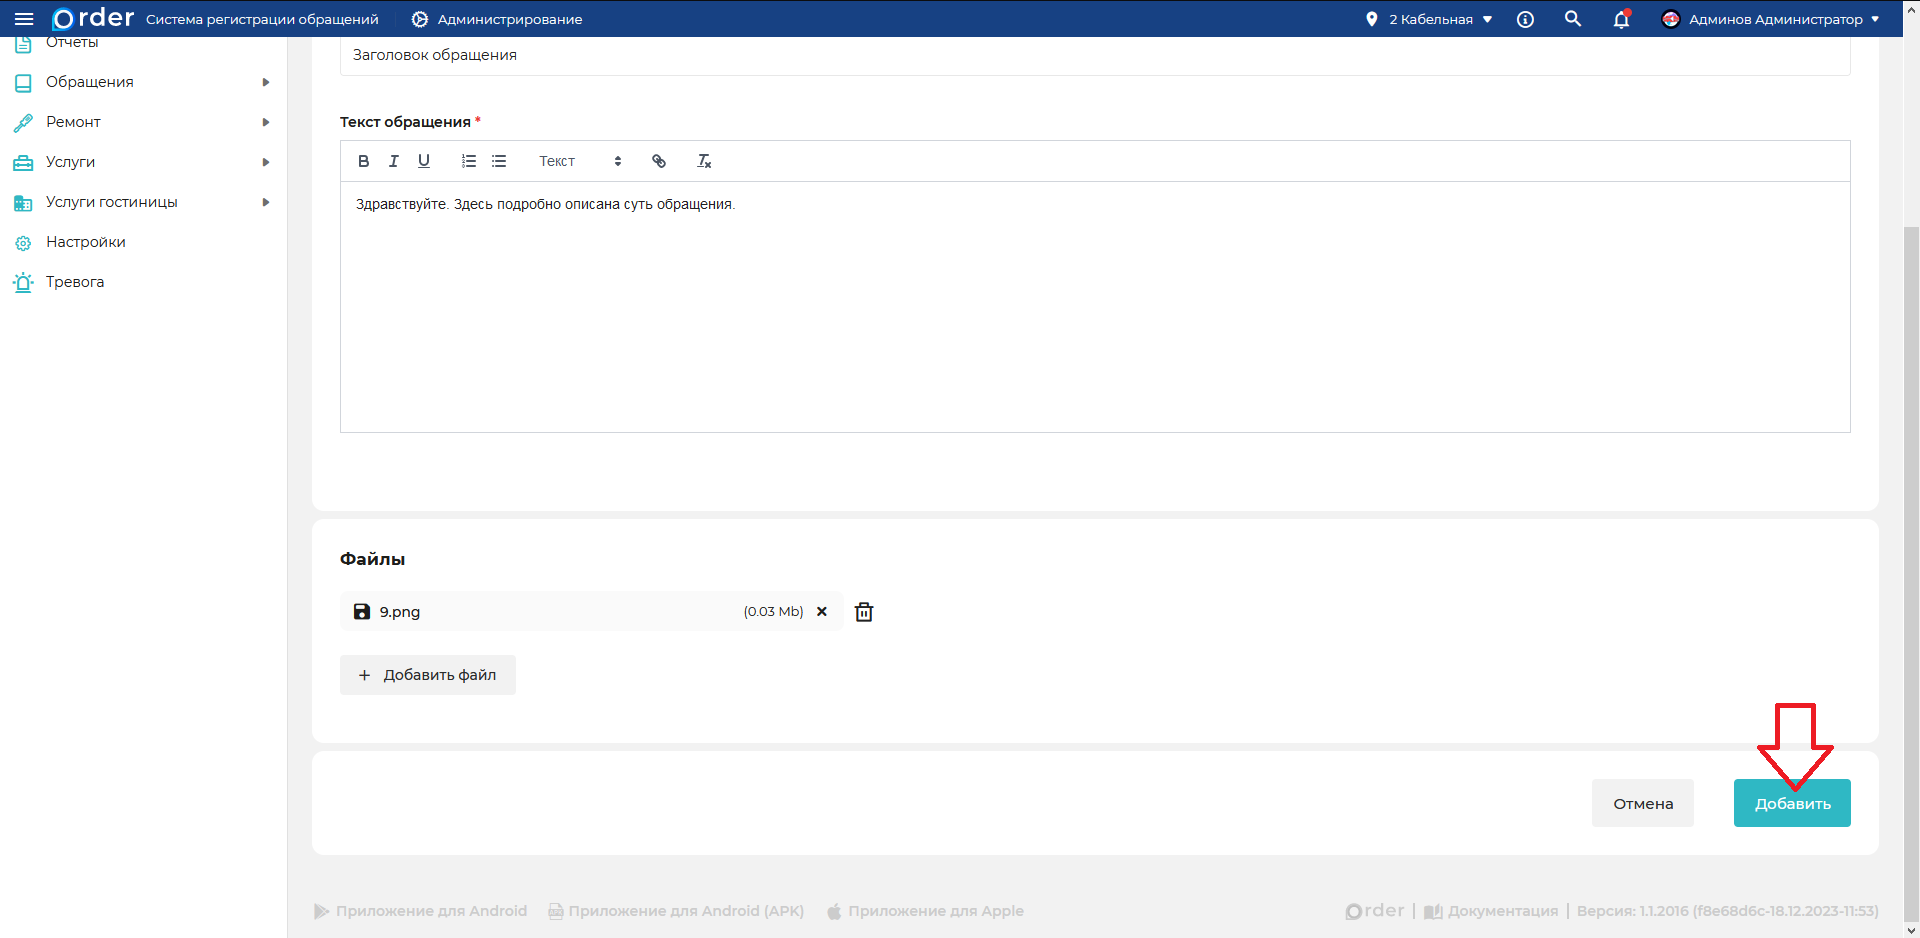1920x938 pixels.
Task: Open the Администрирование menu
Action: pyautogui.click(x=497, y=19)
